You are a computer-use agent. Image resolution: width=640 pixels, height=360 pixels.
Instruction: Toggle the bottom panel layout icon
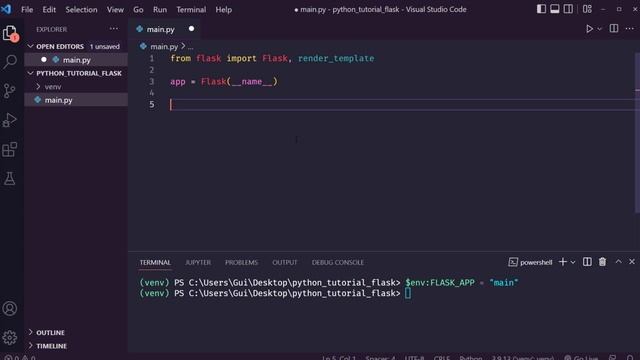pyautogui.click(x=555, y=9)
